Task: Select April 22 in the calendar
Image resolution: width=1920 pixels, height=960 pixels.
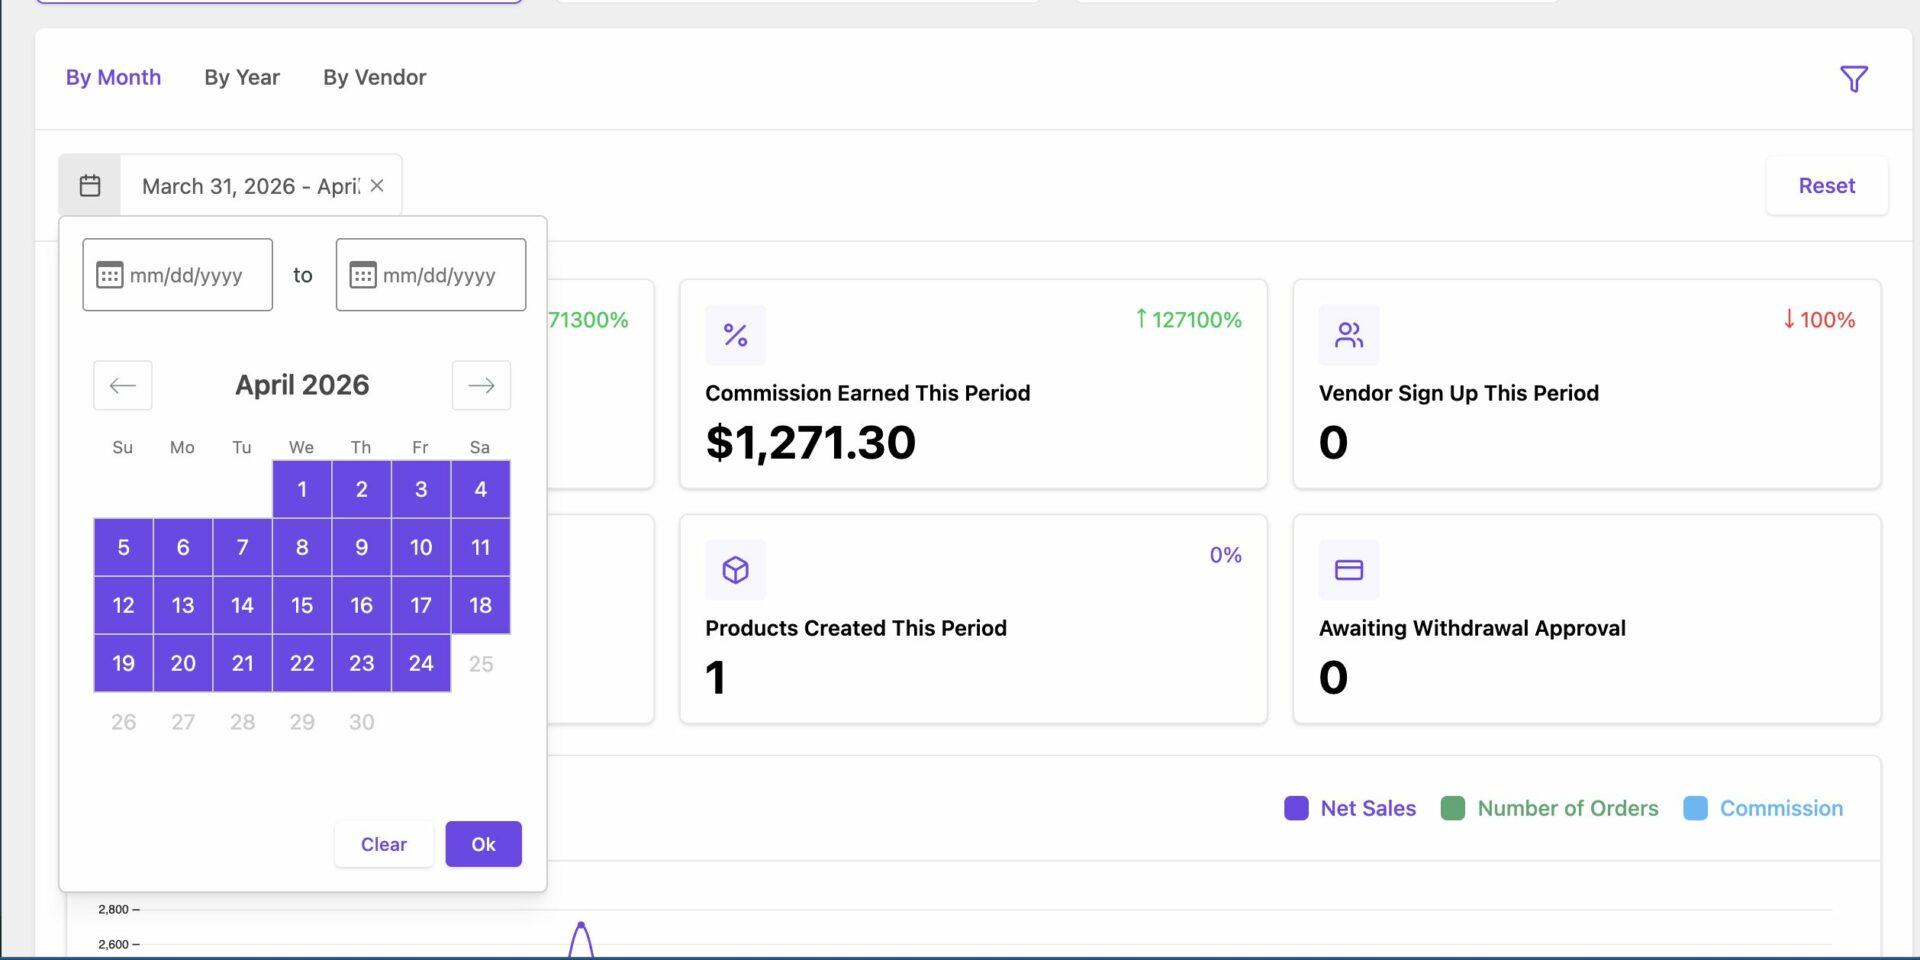Action: point(302,663)
